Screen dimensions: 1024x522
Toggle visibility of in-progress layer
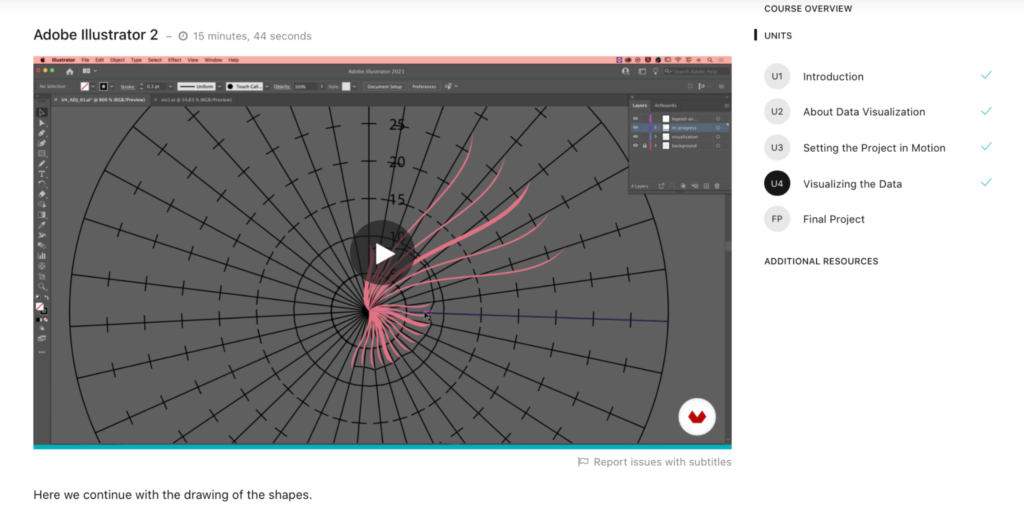point(635,127)
